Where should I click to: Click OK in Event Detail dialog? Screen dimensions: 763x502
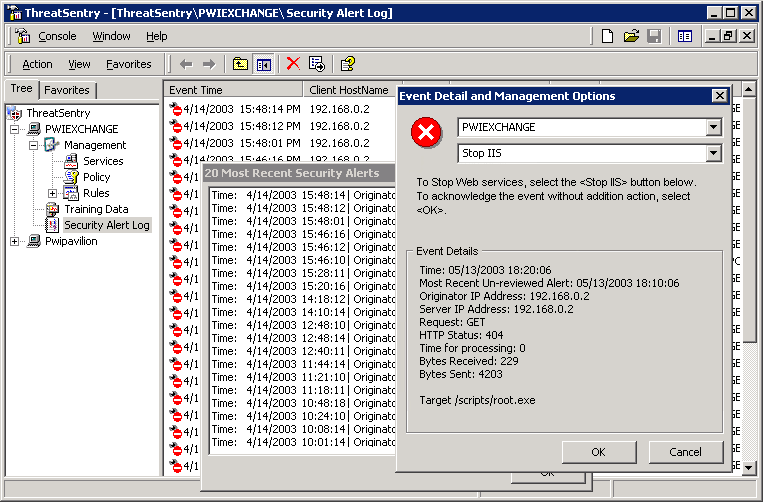pos(599,452)
